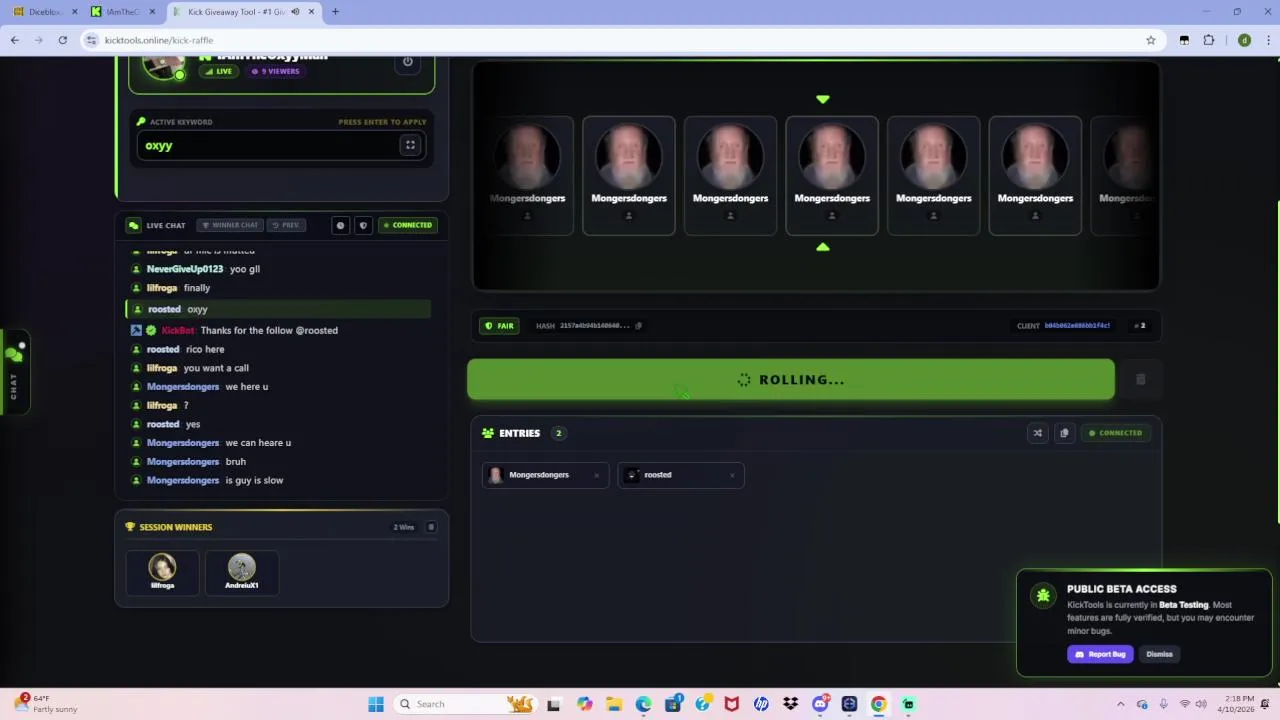Click the centered Mongersdongers roll card under the arrow
1280x720 pixels.
pyautogui.click(x=832, y=176)
